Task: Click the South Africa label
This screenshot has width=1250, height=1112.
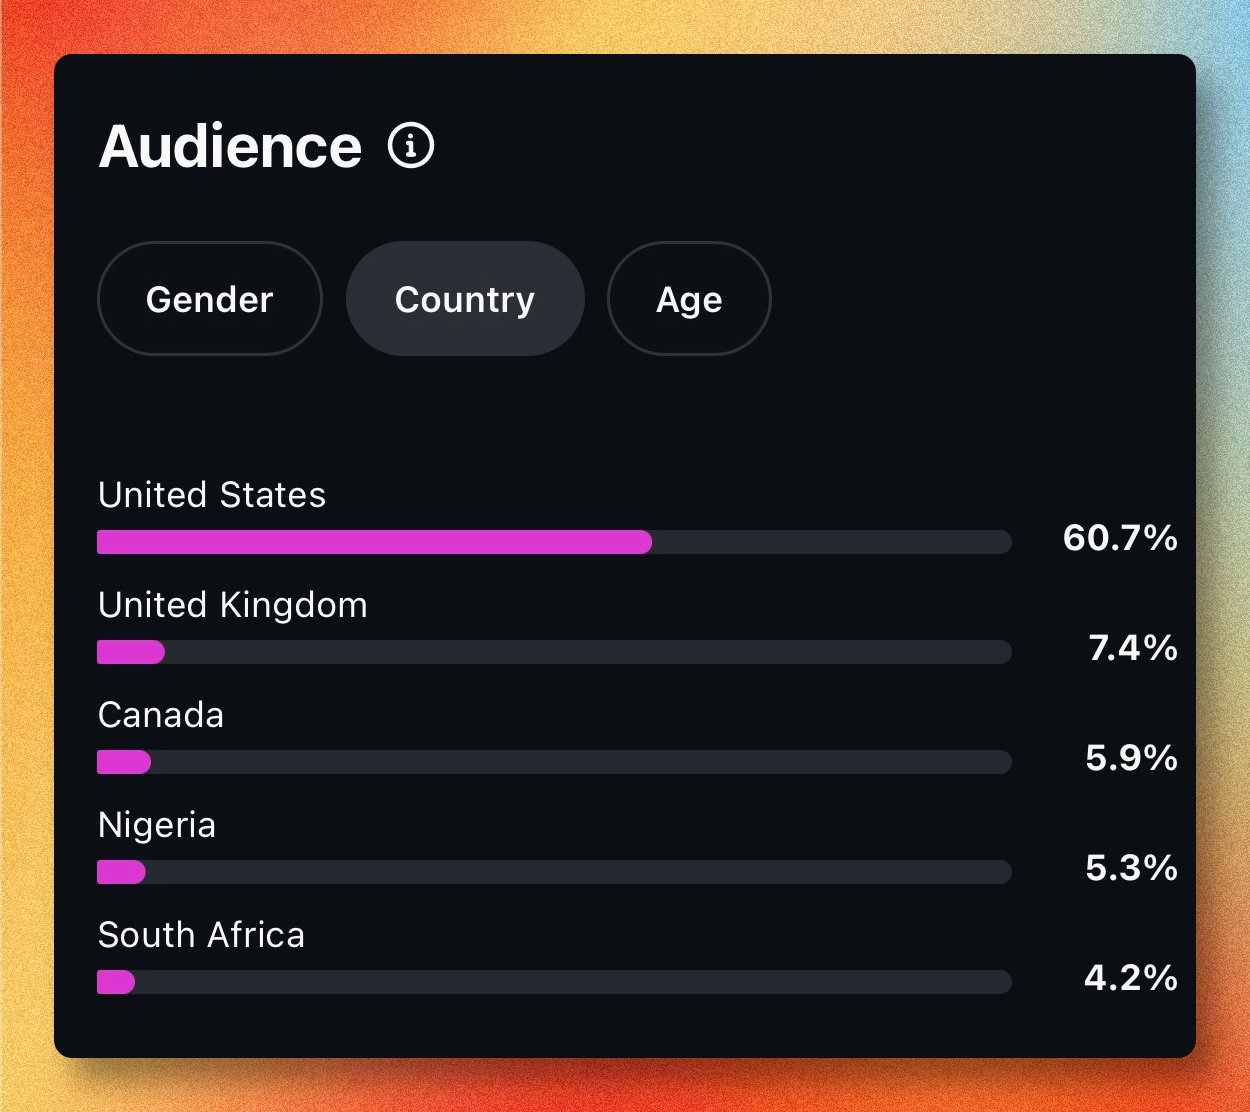Action: pos(201,935)
